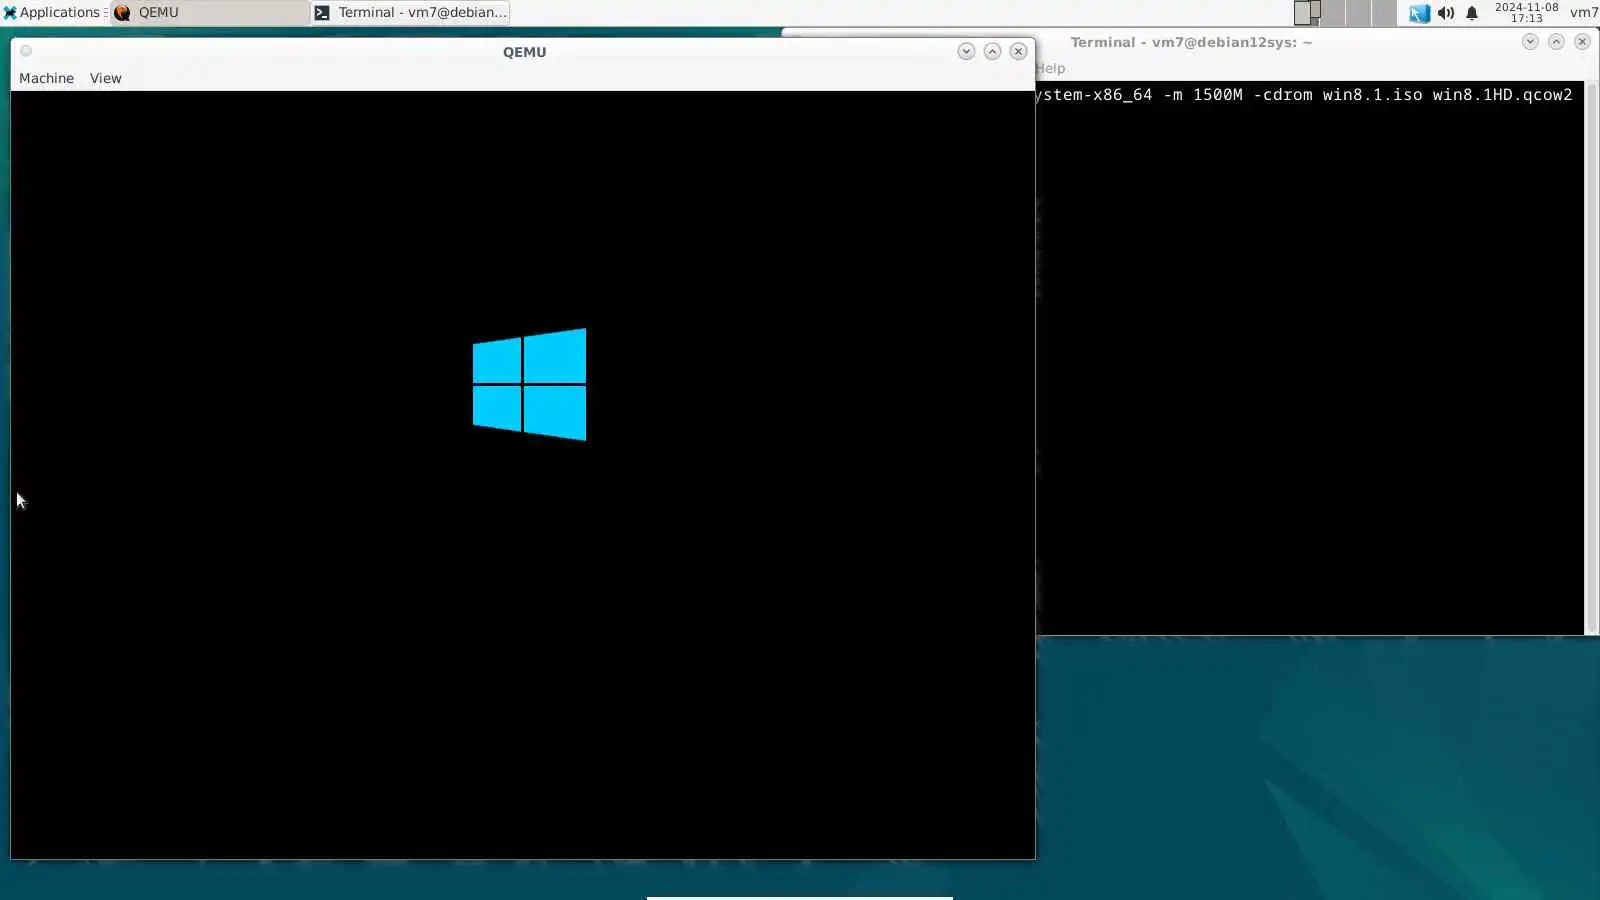Click the 2024-11-08 17:13 clock

point(1526,13)
